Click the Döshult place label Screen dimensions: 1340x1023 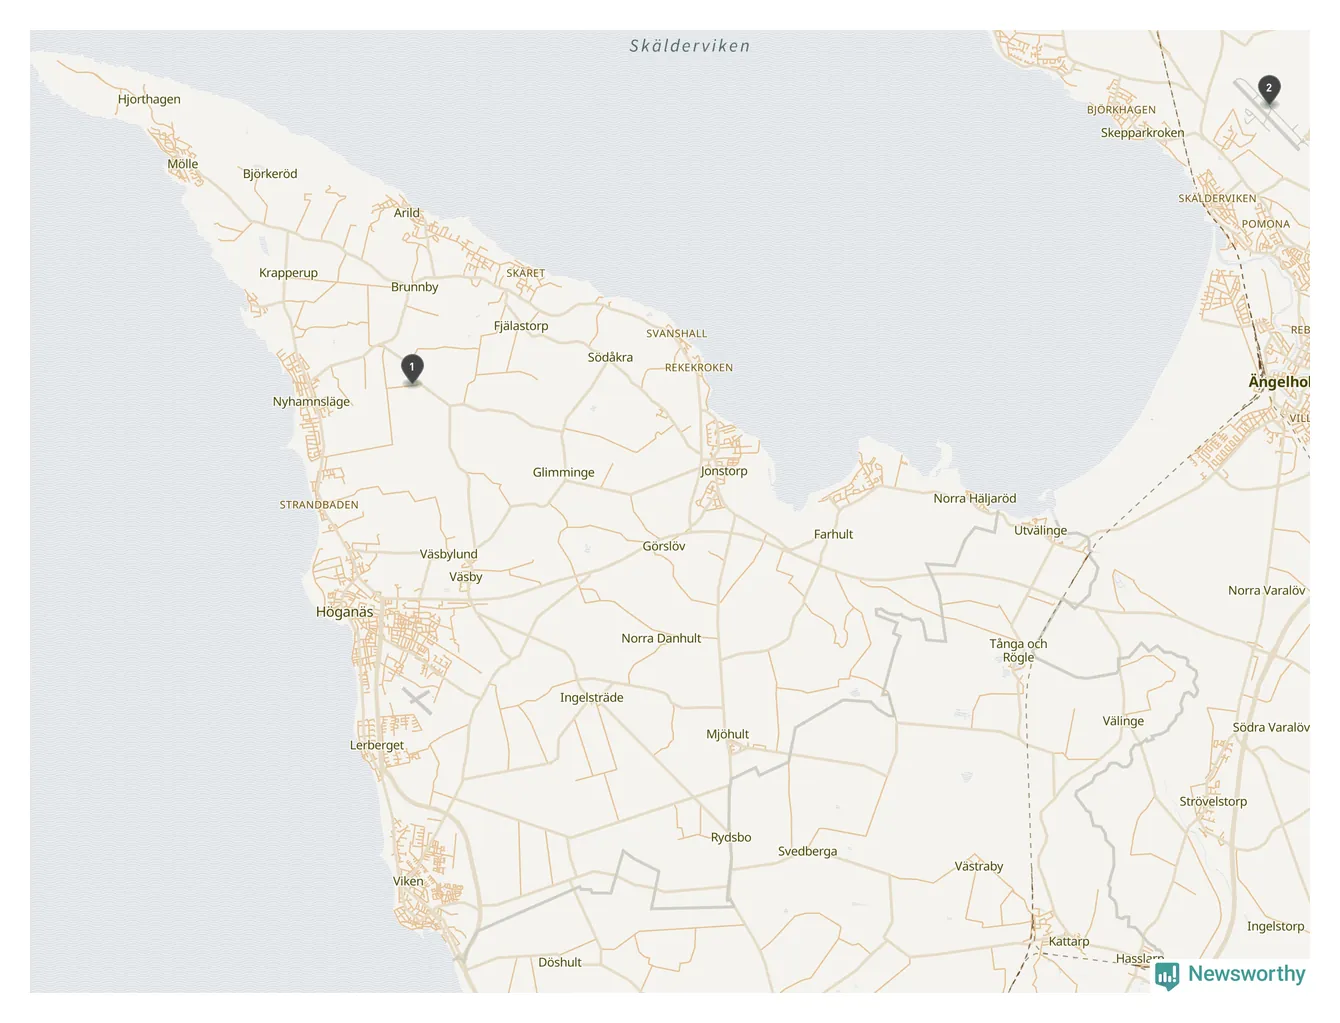560,962
